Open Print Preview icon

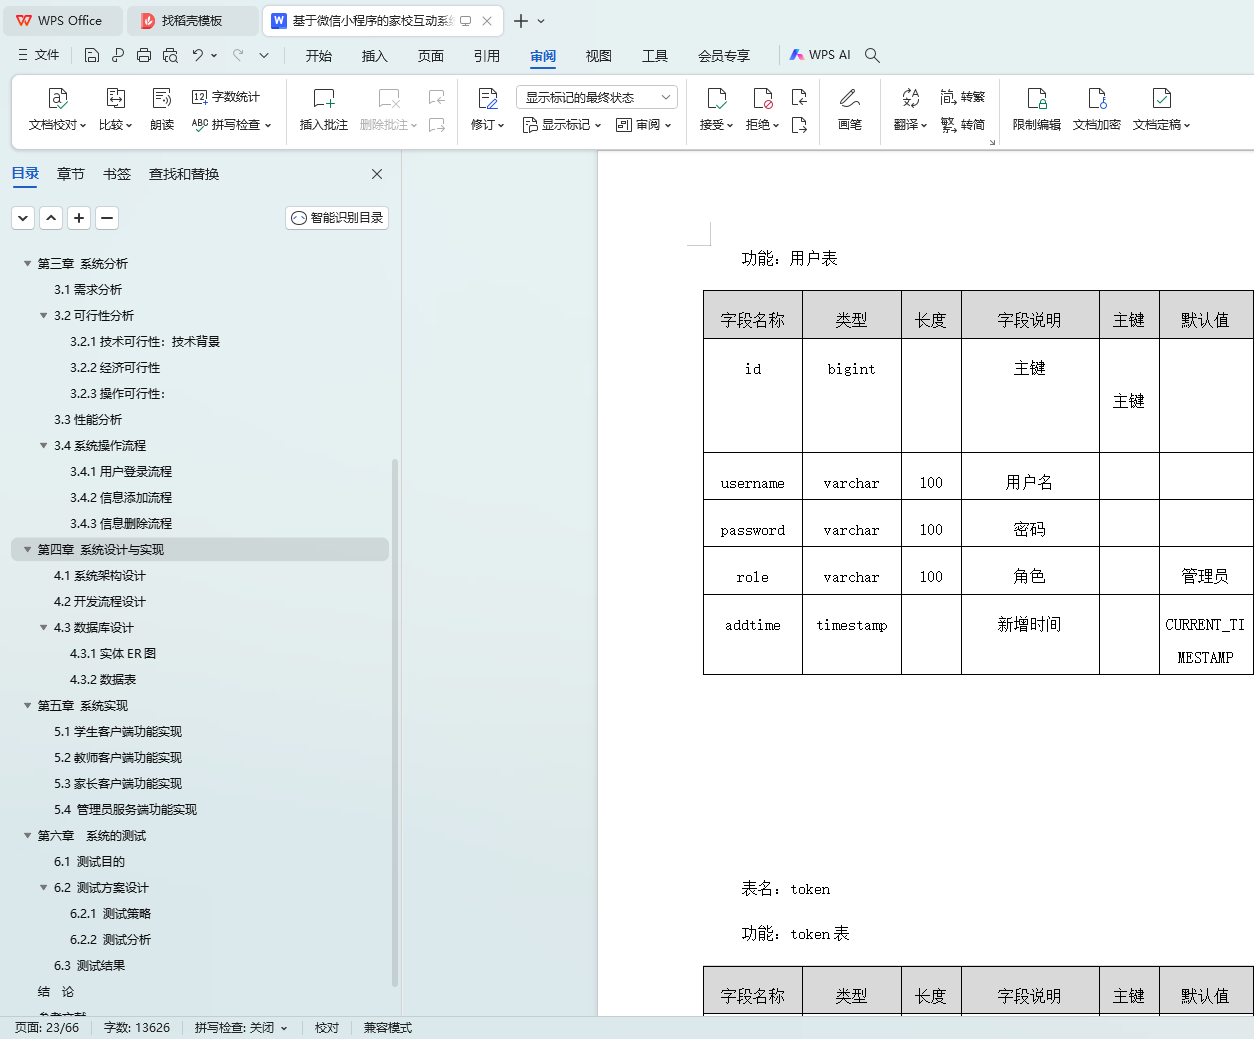coord(170,55)
